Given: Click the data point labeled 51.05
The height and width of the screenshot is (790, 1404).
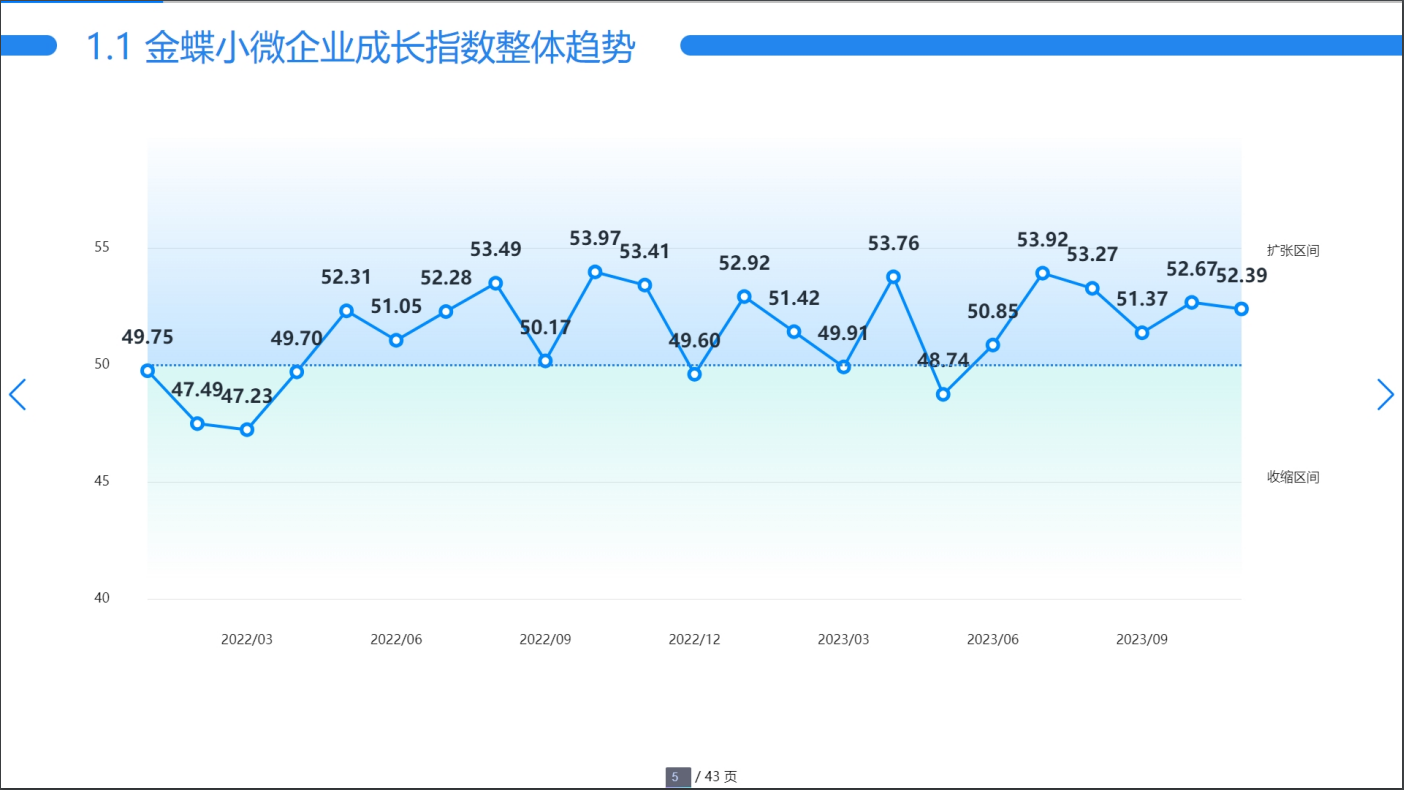Looking at the screenshot, I should [x=396, y=340].
